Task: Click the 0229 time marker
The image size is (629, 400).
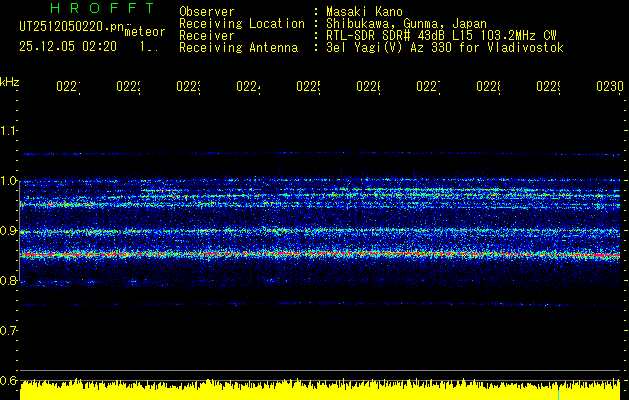Action: (549, 87)
